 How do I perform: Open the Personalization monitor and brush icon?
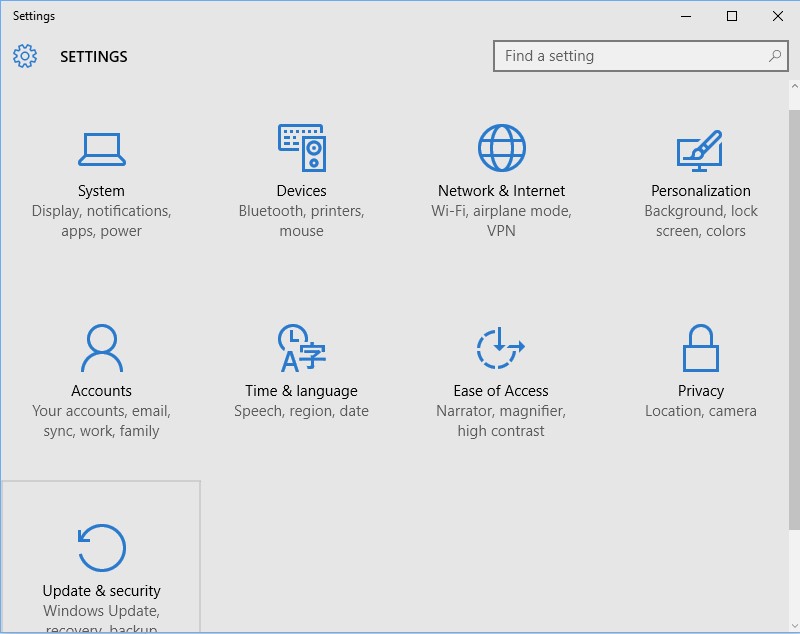tap(700, 151)
